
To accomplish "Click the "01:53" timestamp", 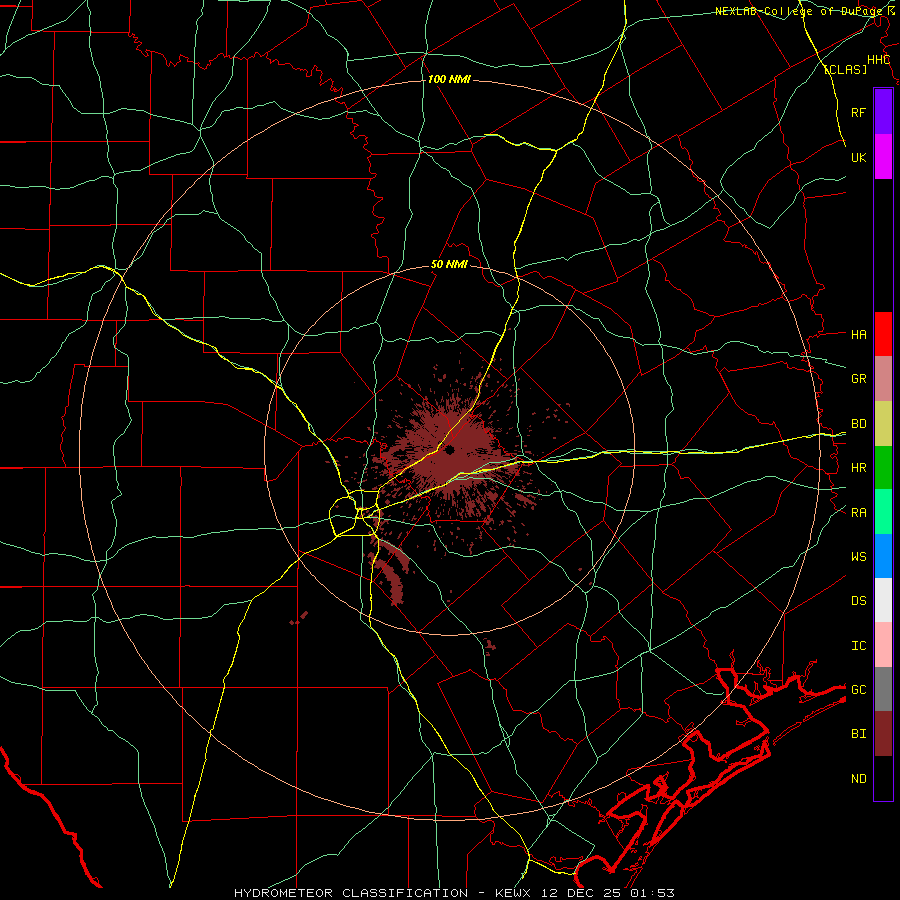I will click(x=652, y=893).
